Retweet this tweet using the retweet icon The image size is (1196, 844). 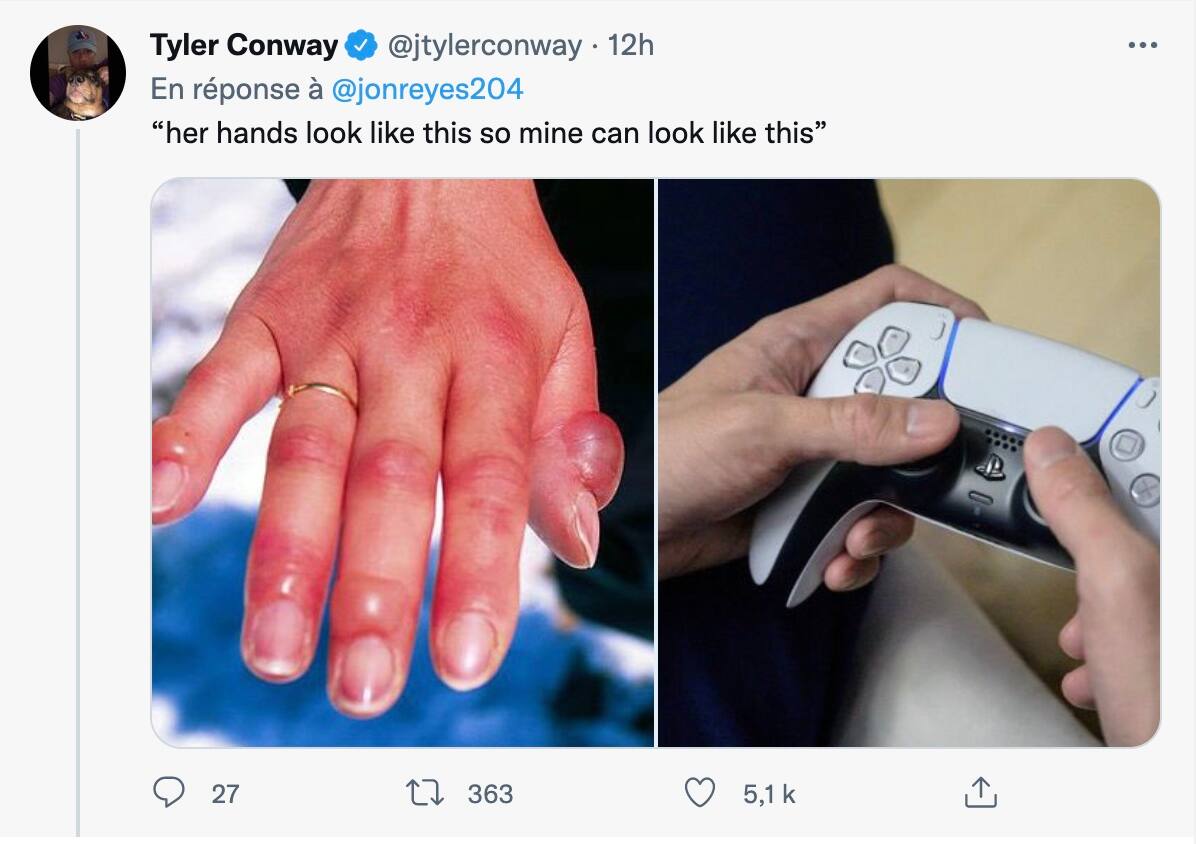click(424, 793)
